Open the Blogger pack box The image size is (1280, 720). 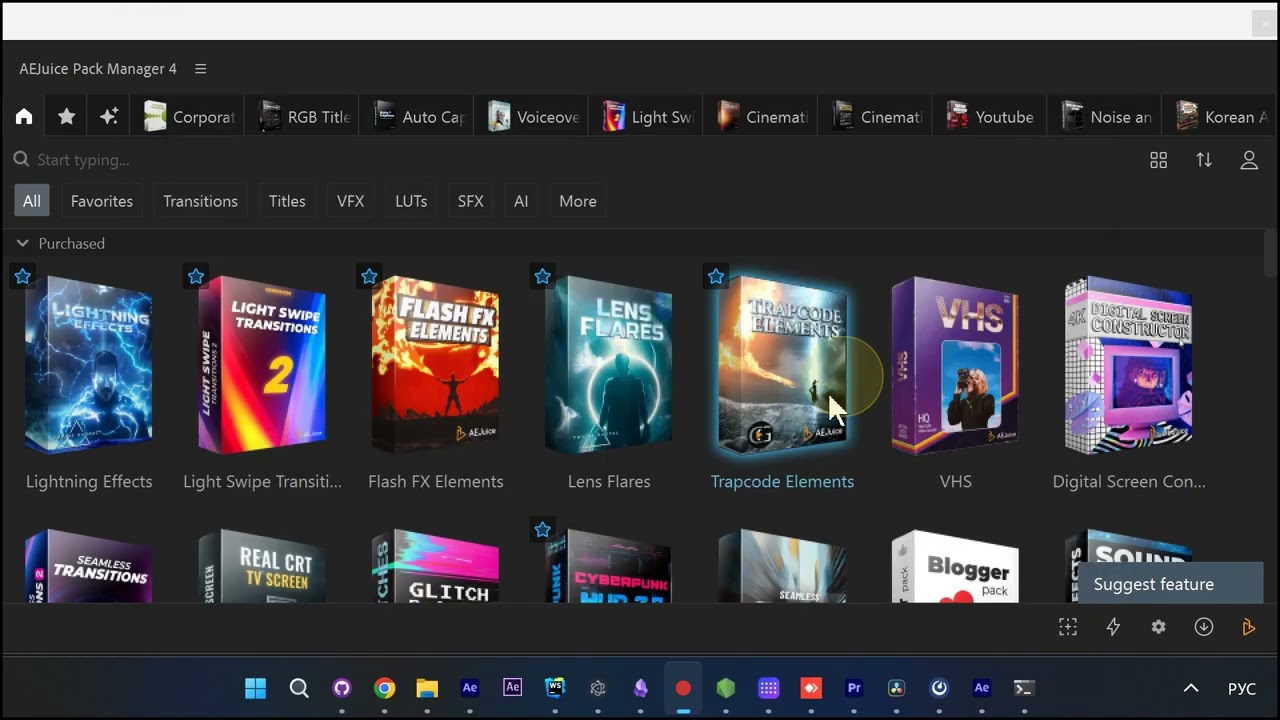[955, 565]
